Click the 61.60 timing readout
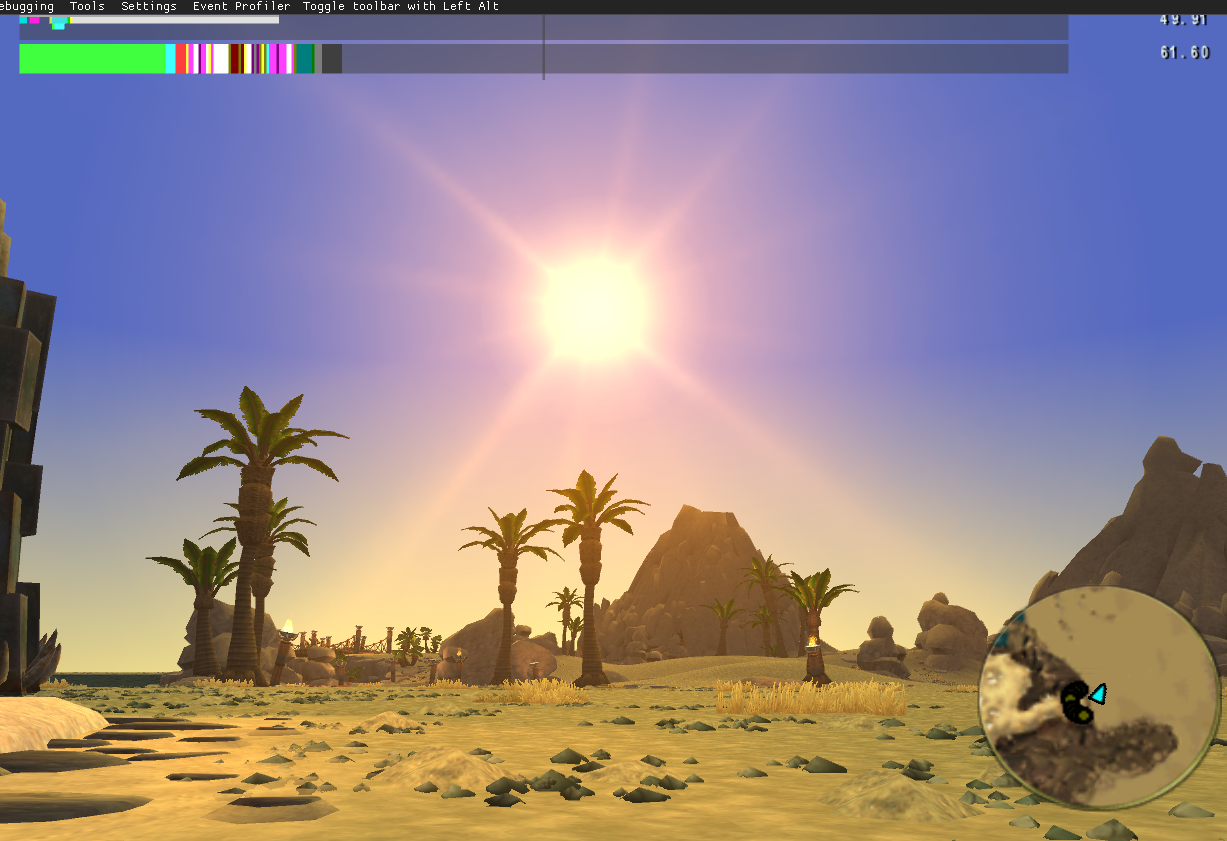 click(1184, 52)
